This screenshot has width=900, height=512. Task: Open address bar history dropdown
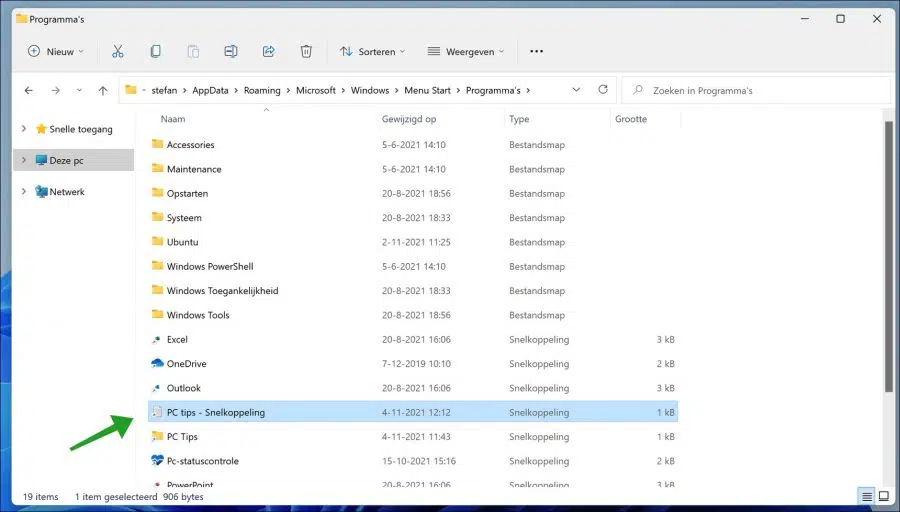click(x=576, y=90)
